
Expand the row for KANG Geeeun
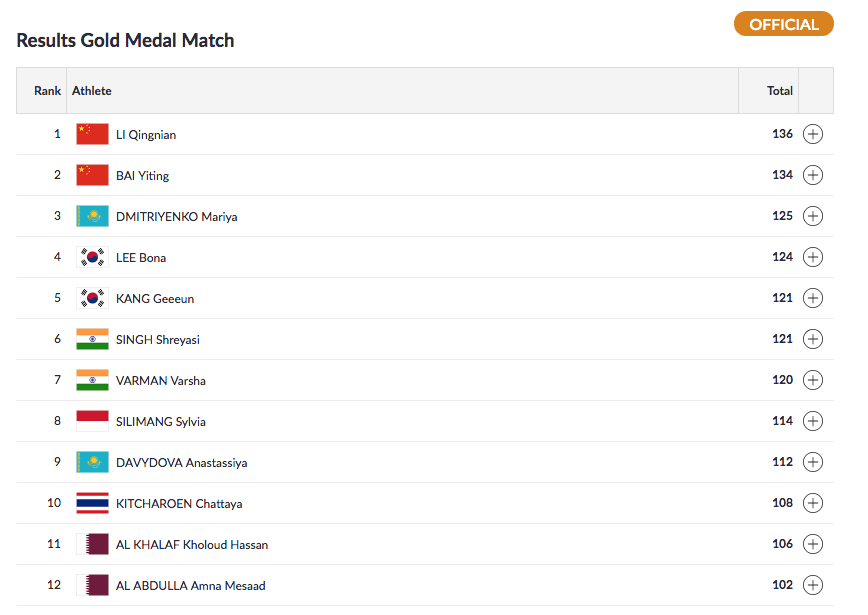(x=813, y=299)
